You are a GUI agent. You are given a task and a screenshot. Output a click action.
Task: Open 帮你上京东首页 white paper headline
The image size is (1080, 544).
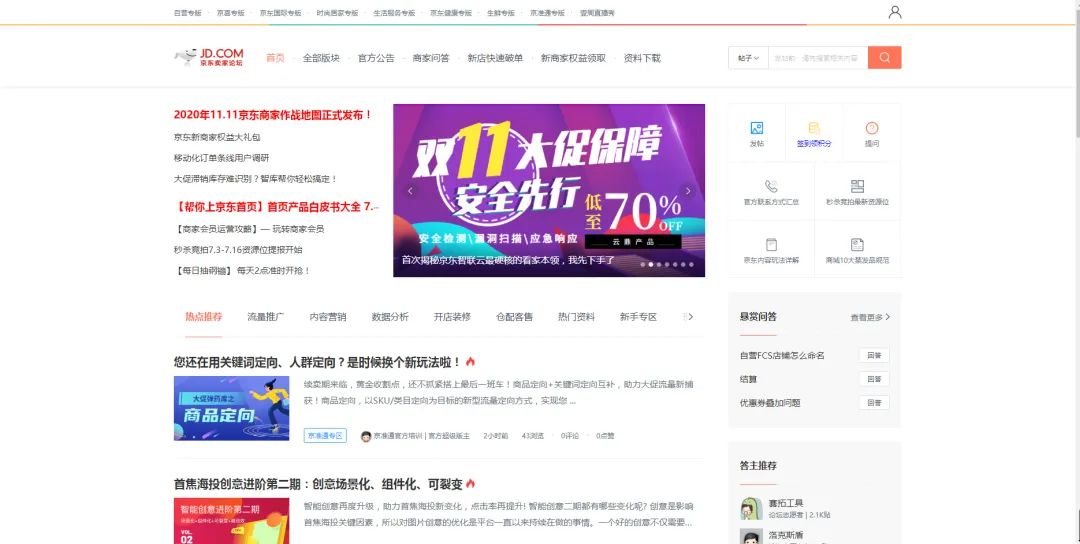coord(277,207)
